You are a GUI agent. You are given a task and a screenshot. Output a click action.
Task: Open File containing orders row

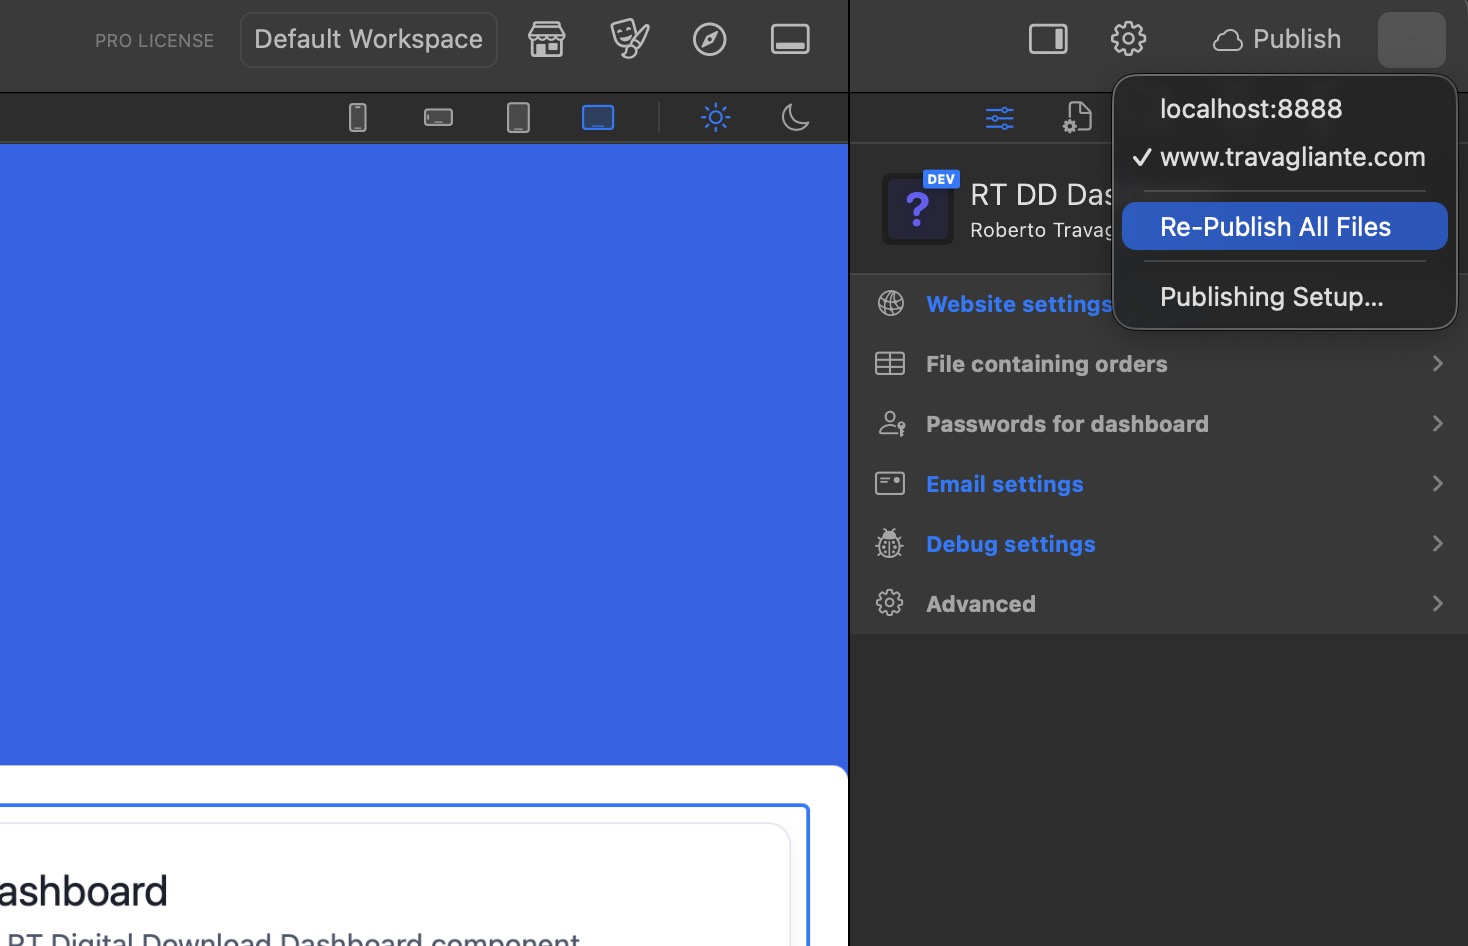[1159, 364]
